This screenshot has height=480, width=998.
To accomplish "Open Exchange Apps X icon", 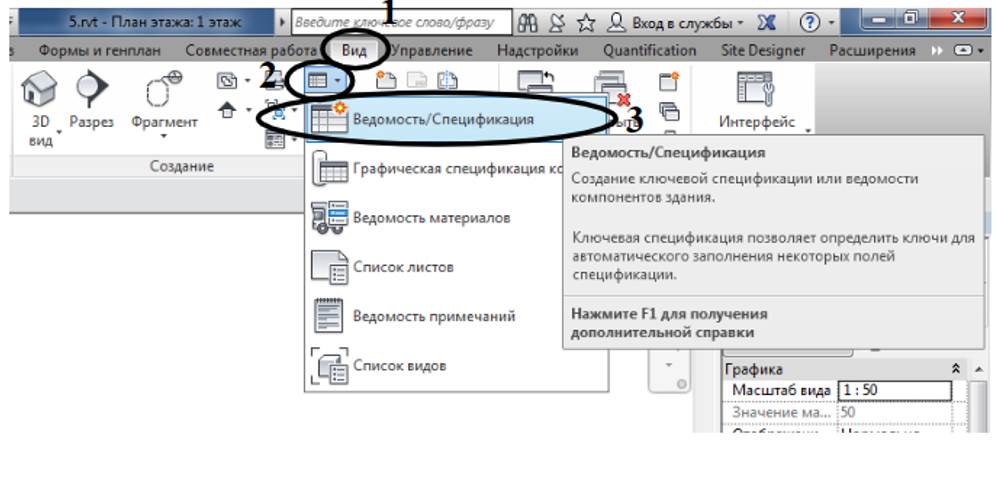I will pos(768,23).
